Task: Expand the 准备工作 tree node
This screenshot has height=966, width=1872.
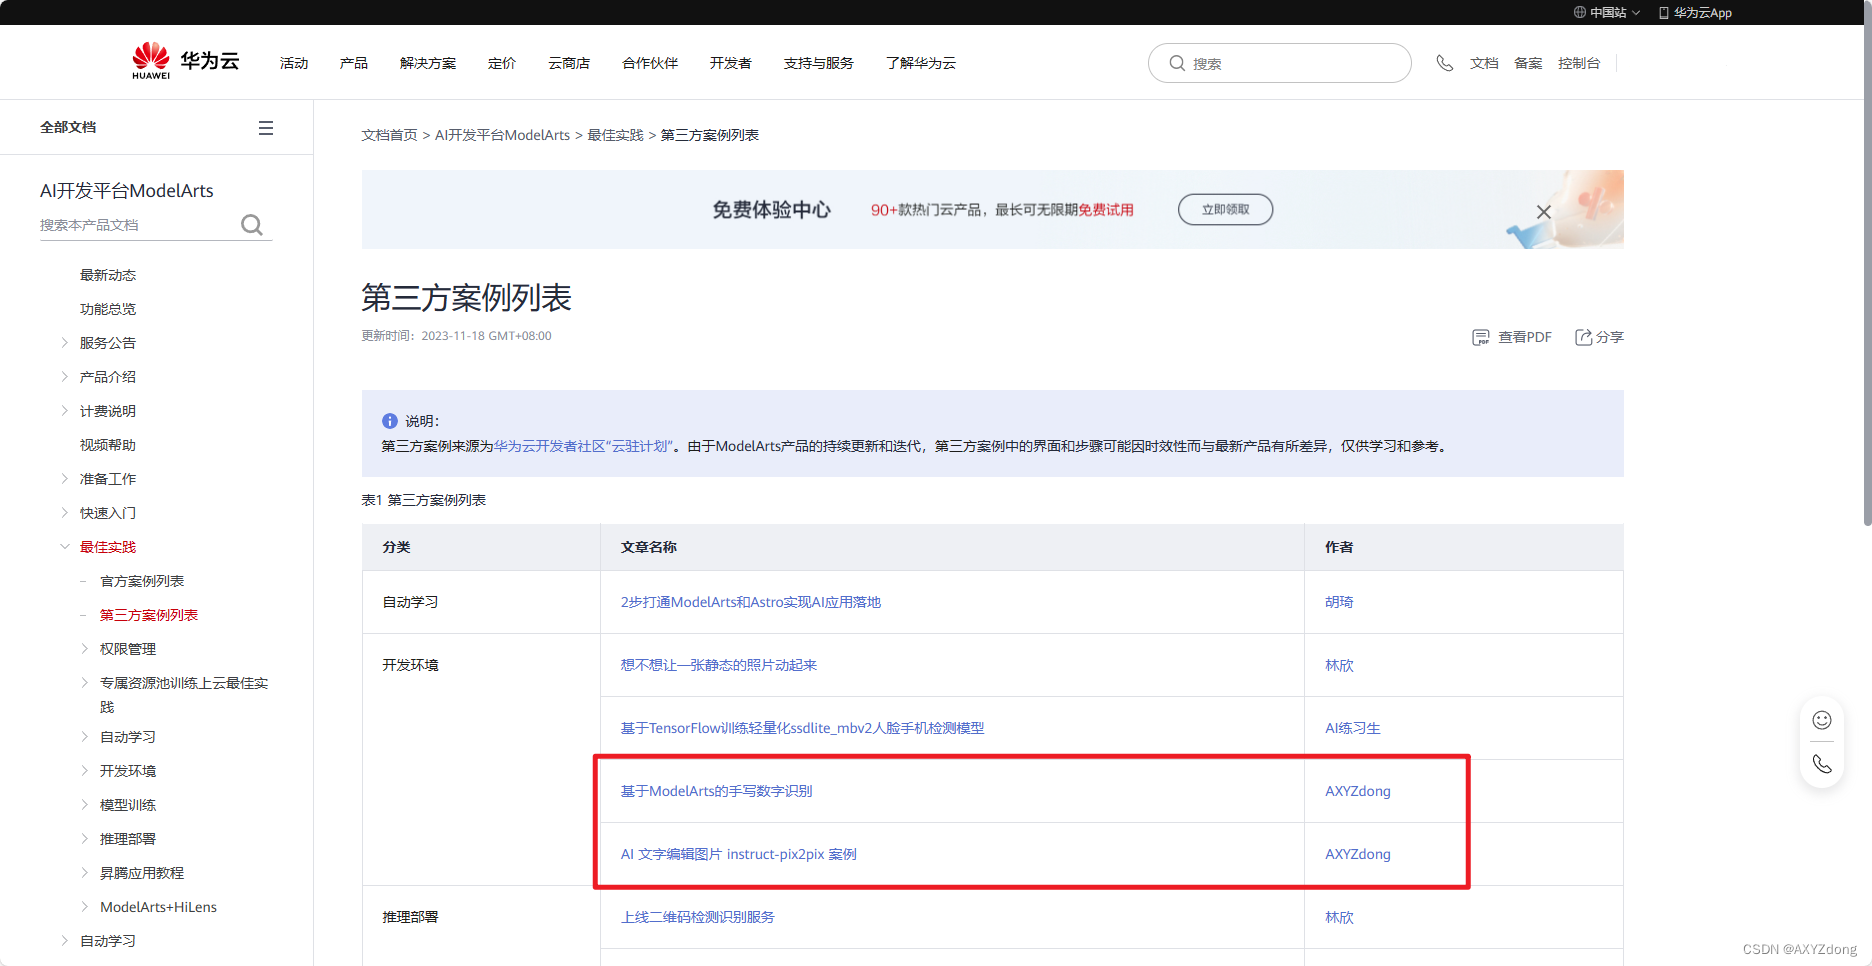Action: (65, 479)
